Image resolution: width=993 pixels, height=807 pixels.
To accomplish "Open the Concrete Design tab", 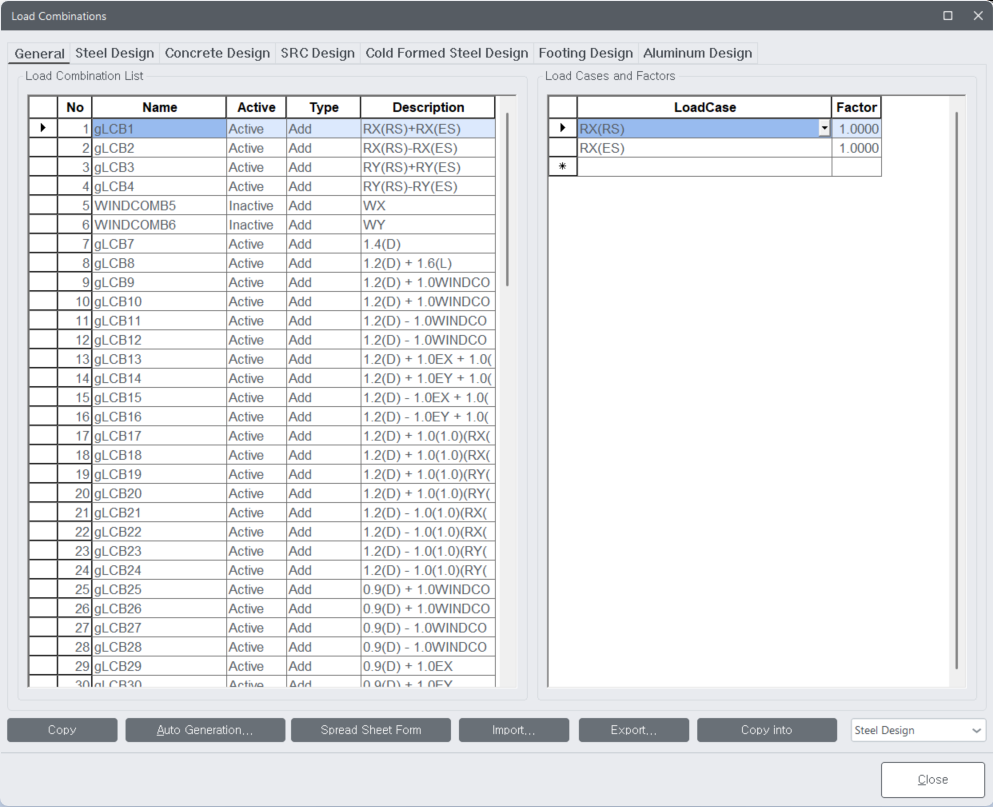I will click(214, 53).
